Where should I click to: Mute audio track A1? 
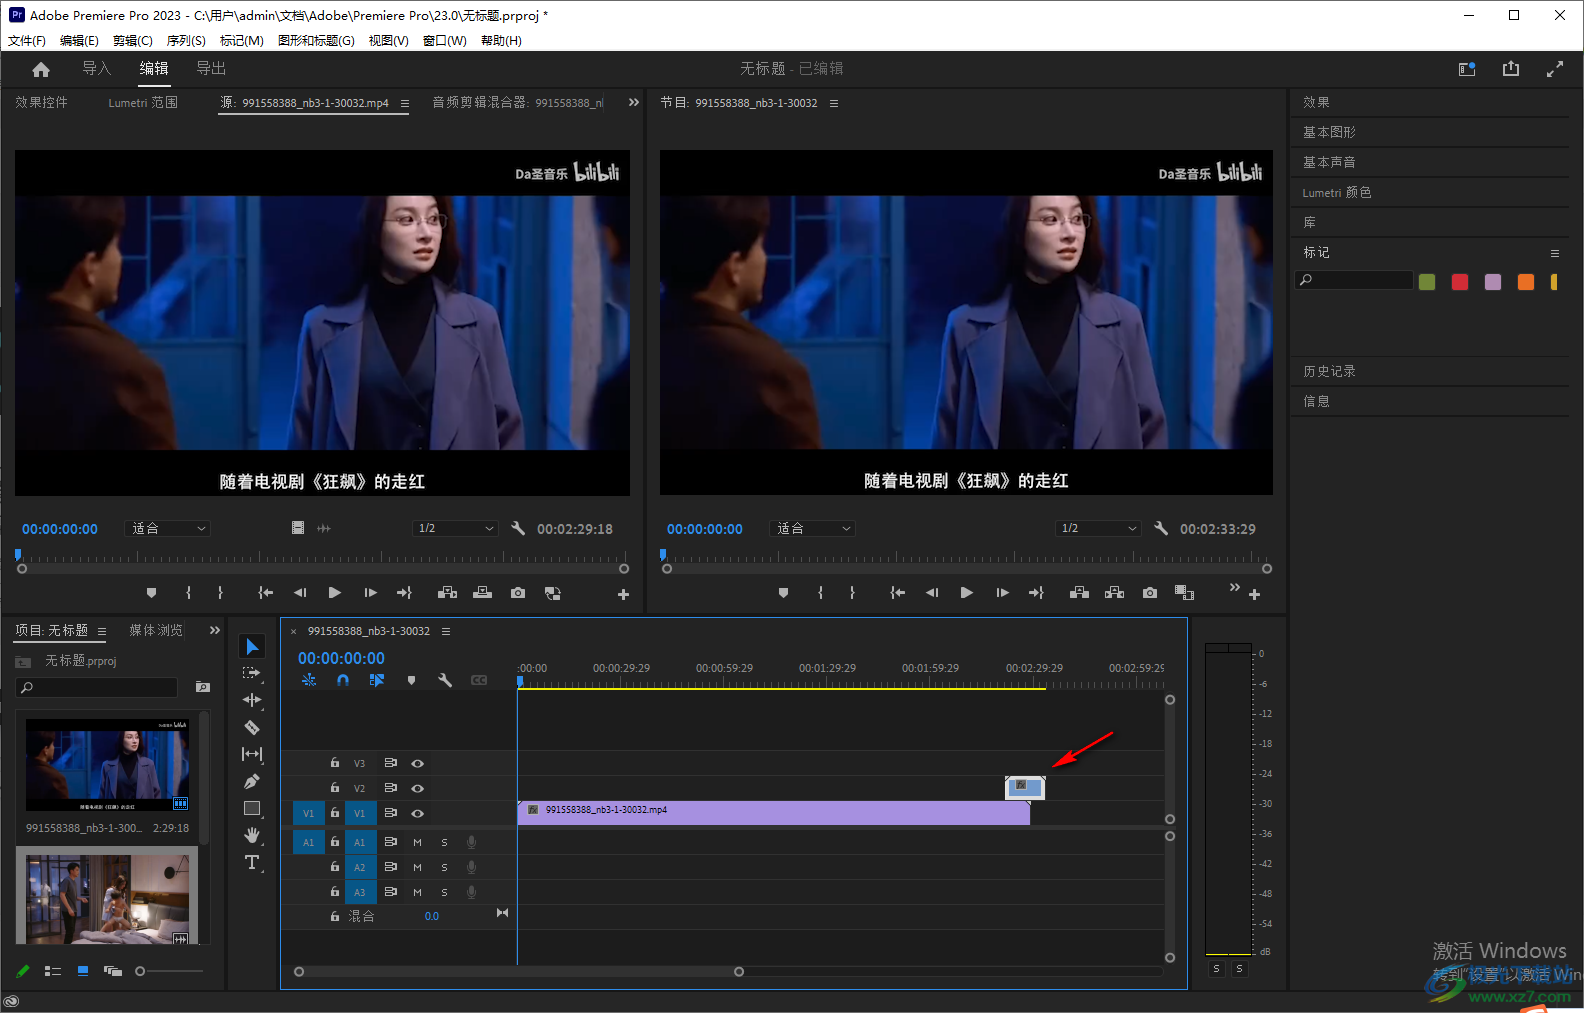tap(417, 842)
